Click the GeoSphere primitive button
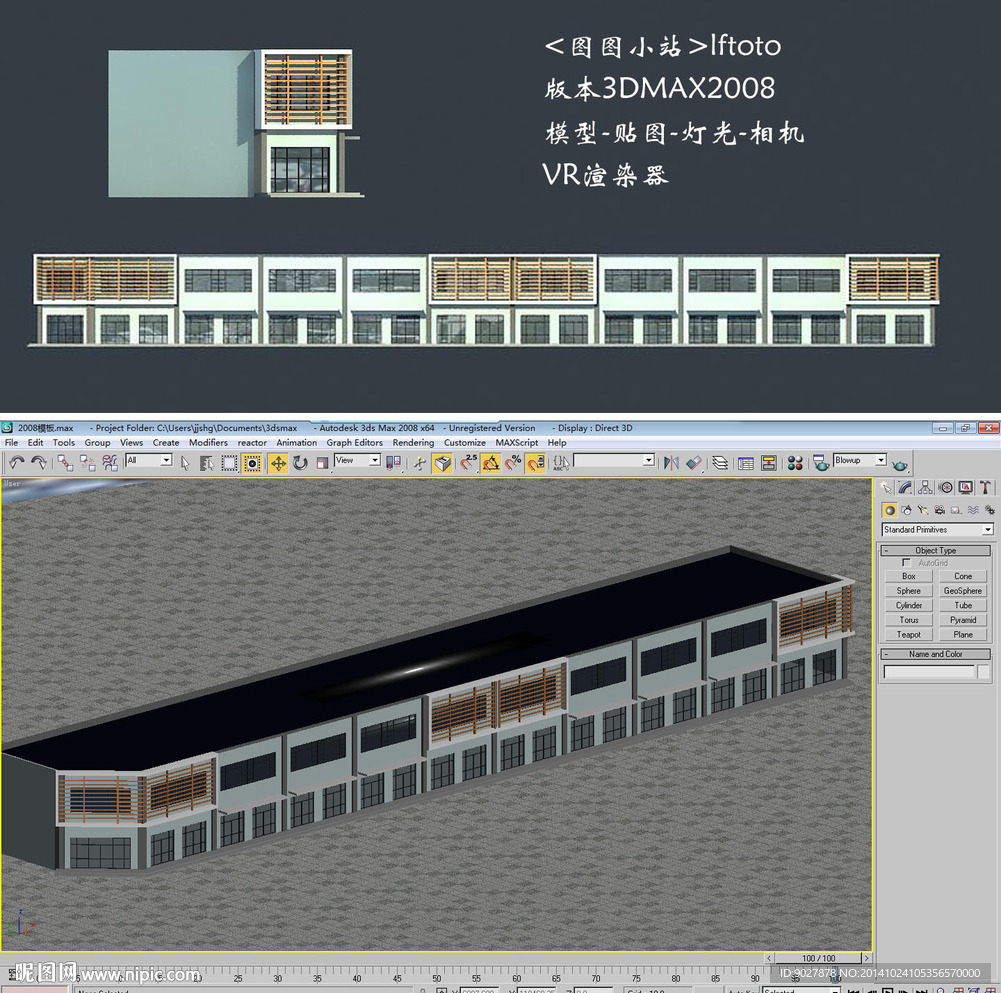The width and height of the screenshot is (1001, 993). tap(963, 591)
